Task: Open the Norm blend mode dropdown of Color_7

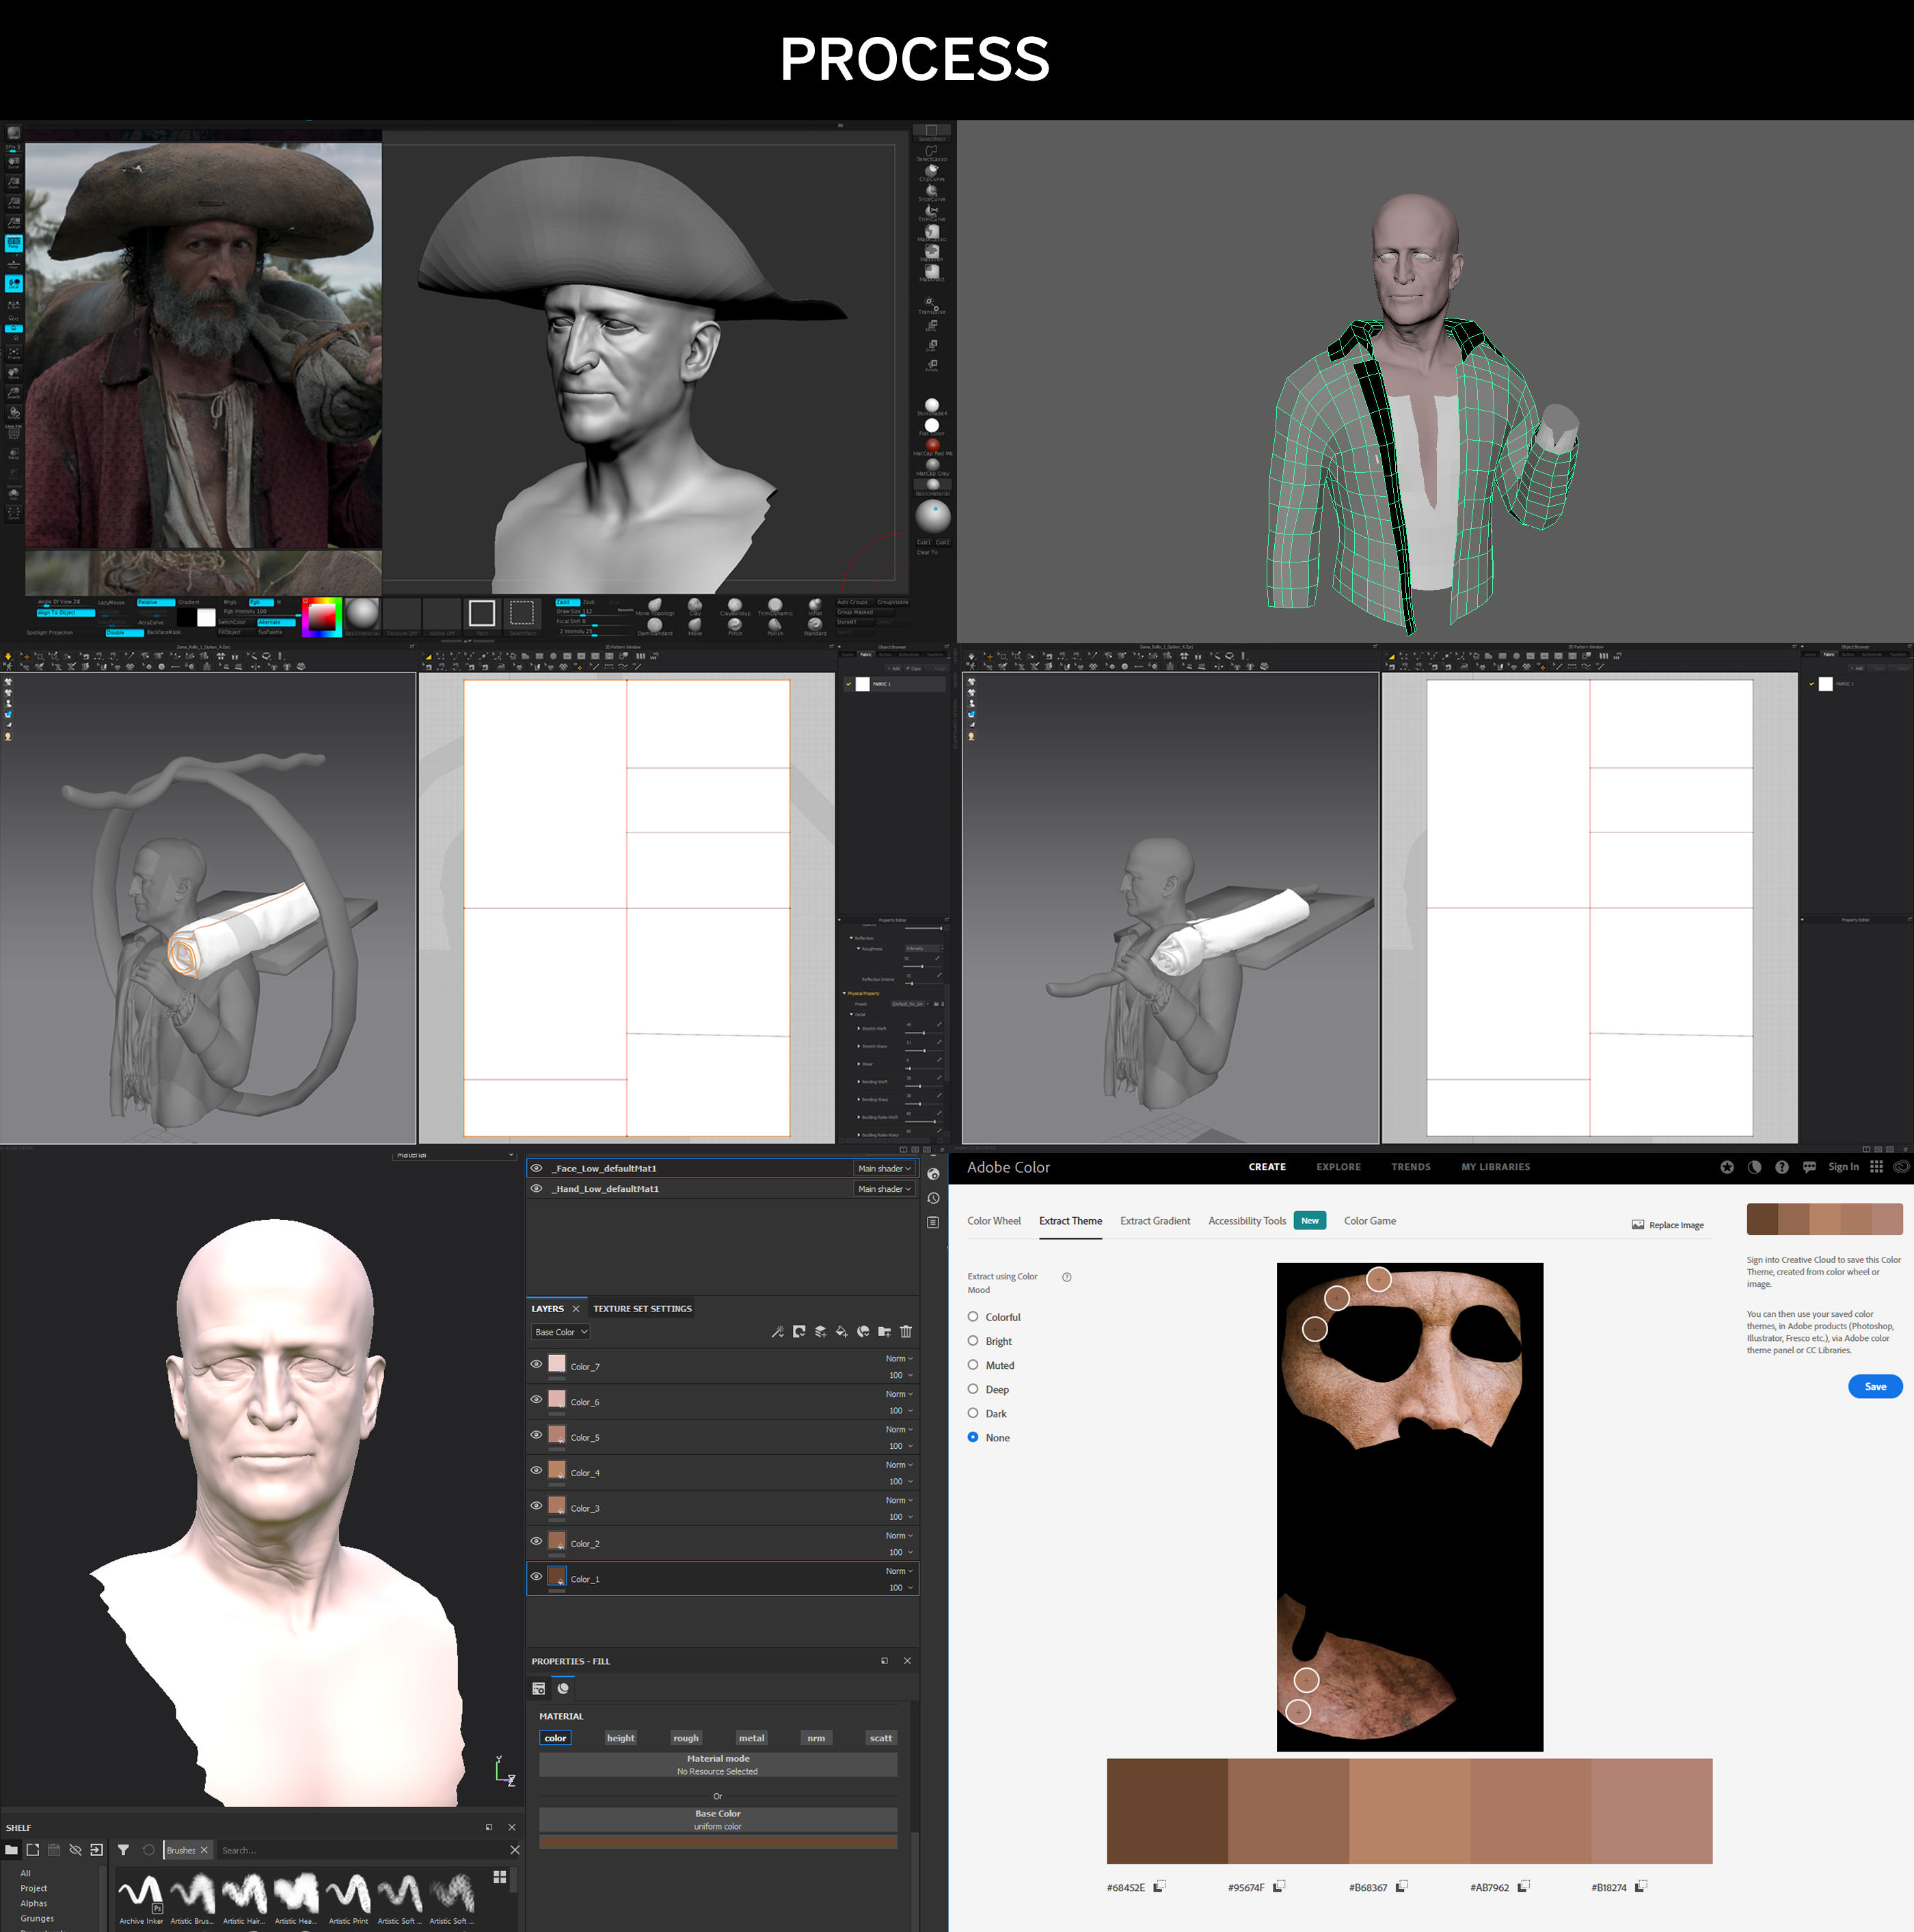Action: (x=899, y=1359)
